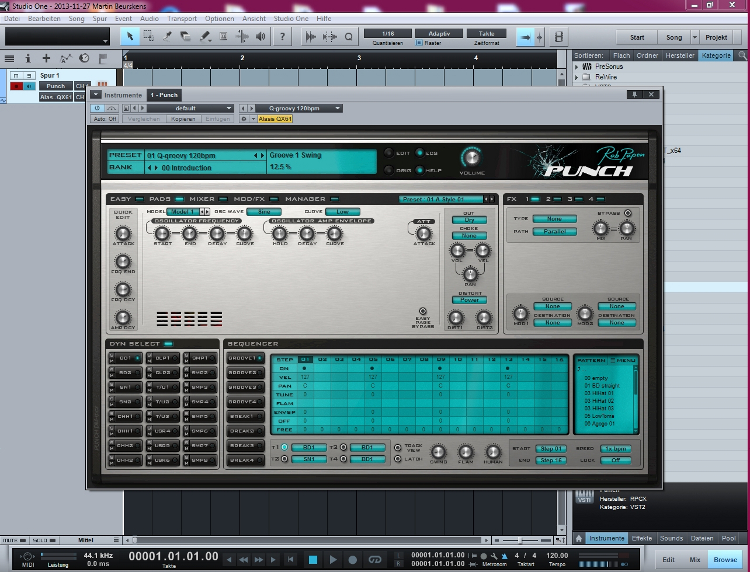Toggle the metronome icon in transport
The image size is (750, 572).
tap(503, 556)
